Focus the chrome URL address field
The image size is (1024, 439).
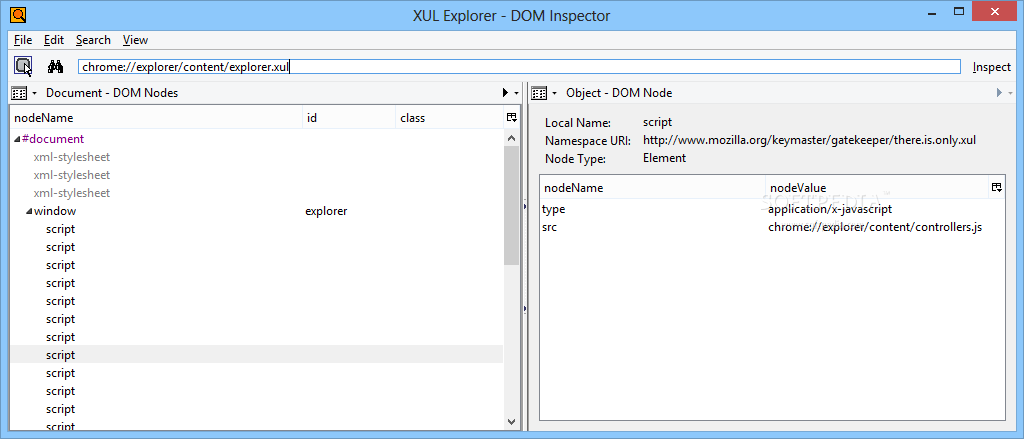(x=519, y=67)
